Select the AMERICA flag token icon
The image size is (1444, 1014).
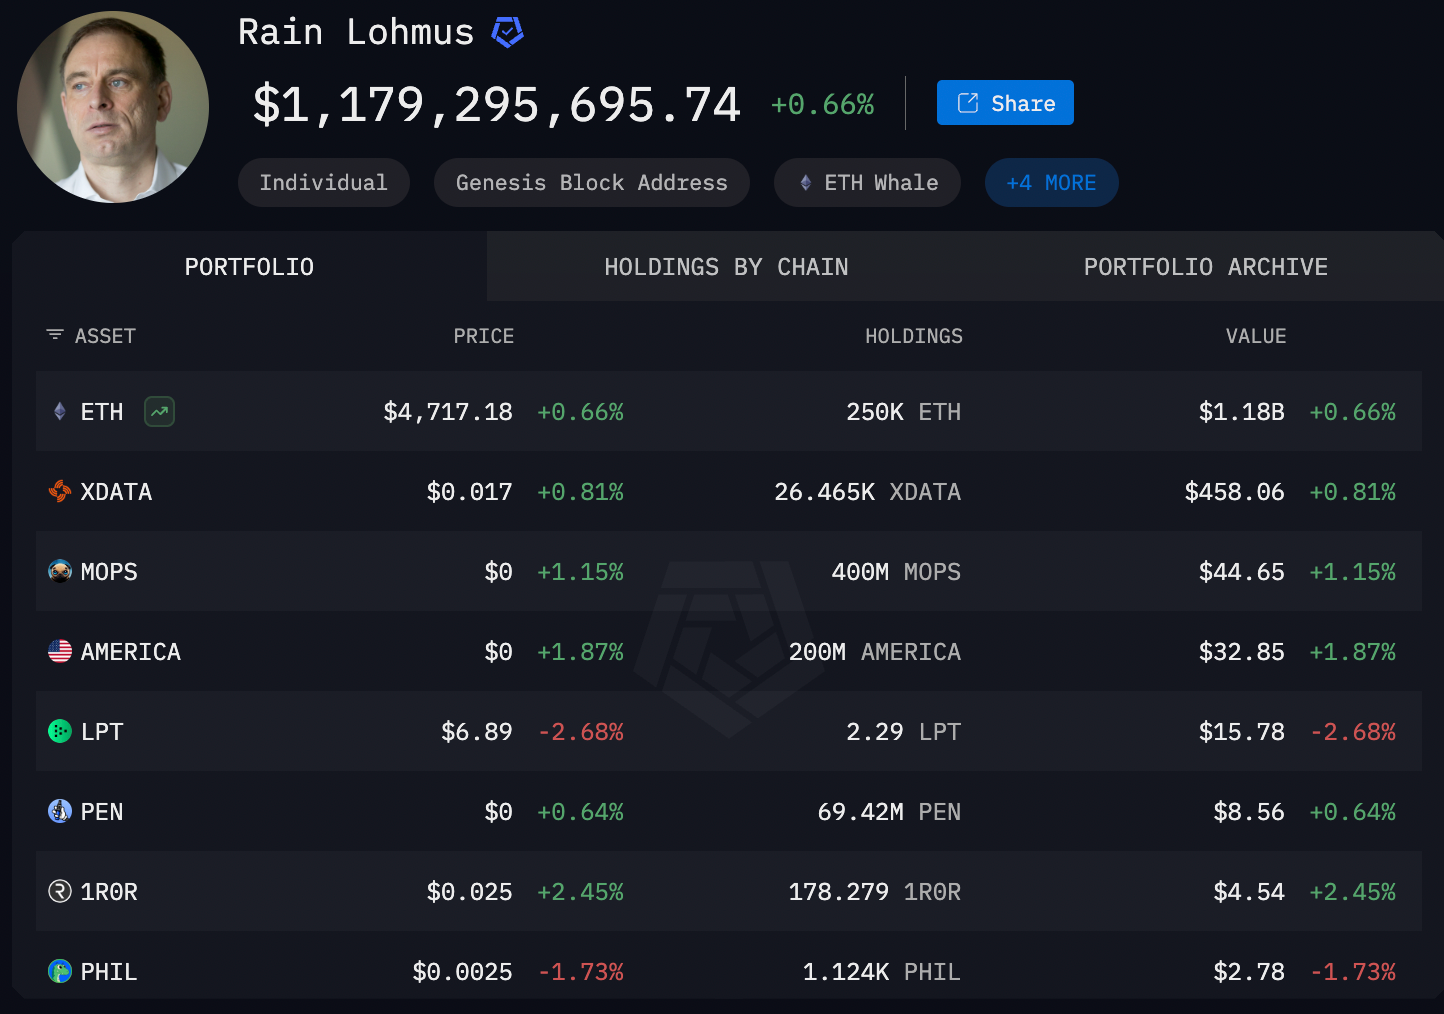tap(60, 651)
